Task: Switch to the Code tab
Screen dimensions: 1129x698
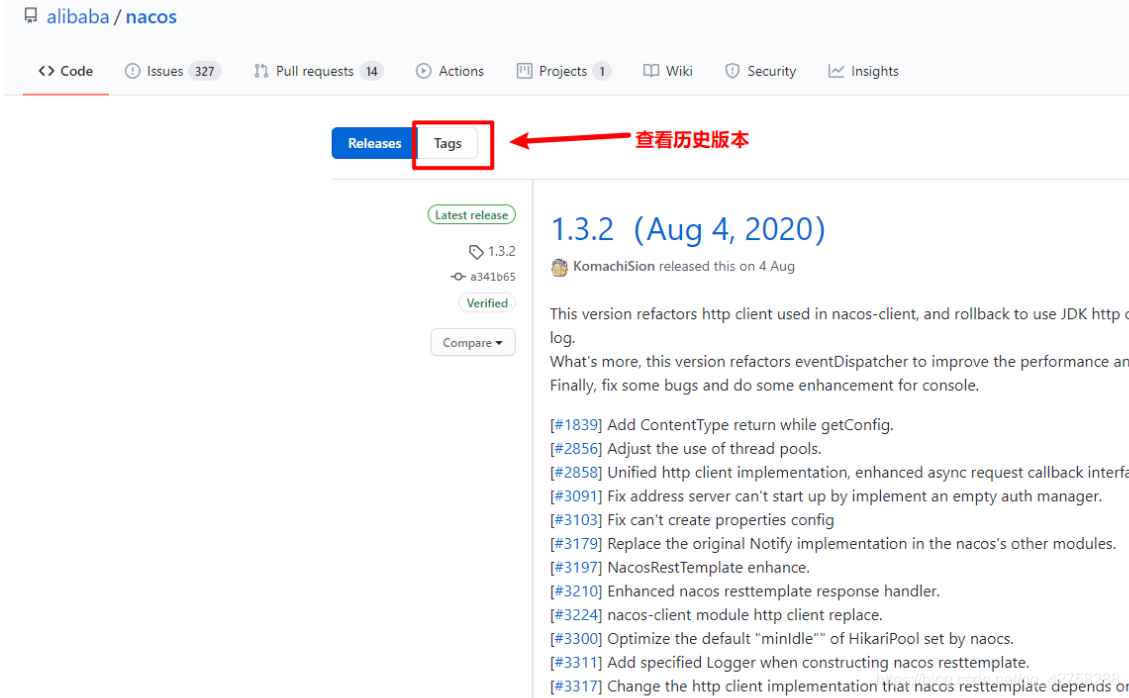Action: pos(66,71)
